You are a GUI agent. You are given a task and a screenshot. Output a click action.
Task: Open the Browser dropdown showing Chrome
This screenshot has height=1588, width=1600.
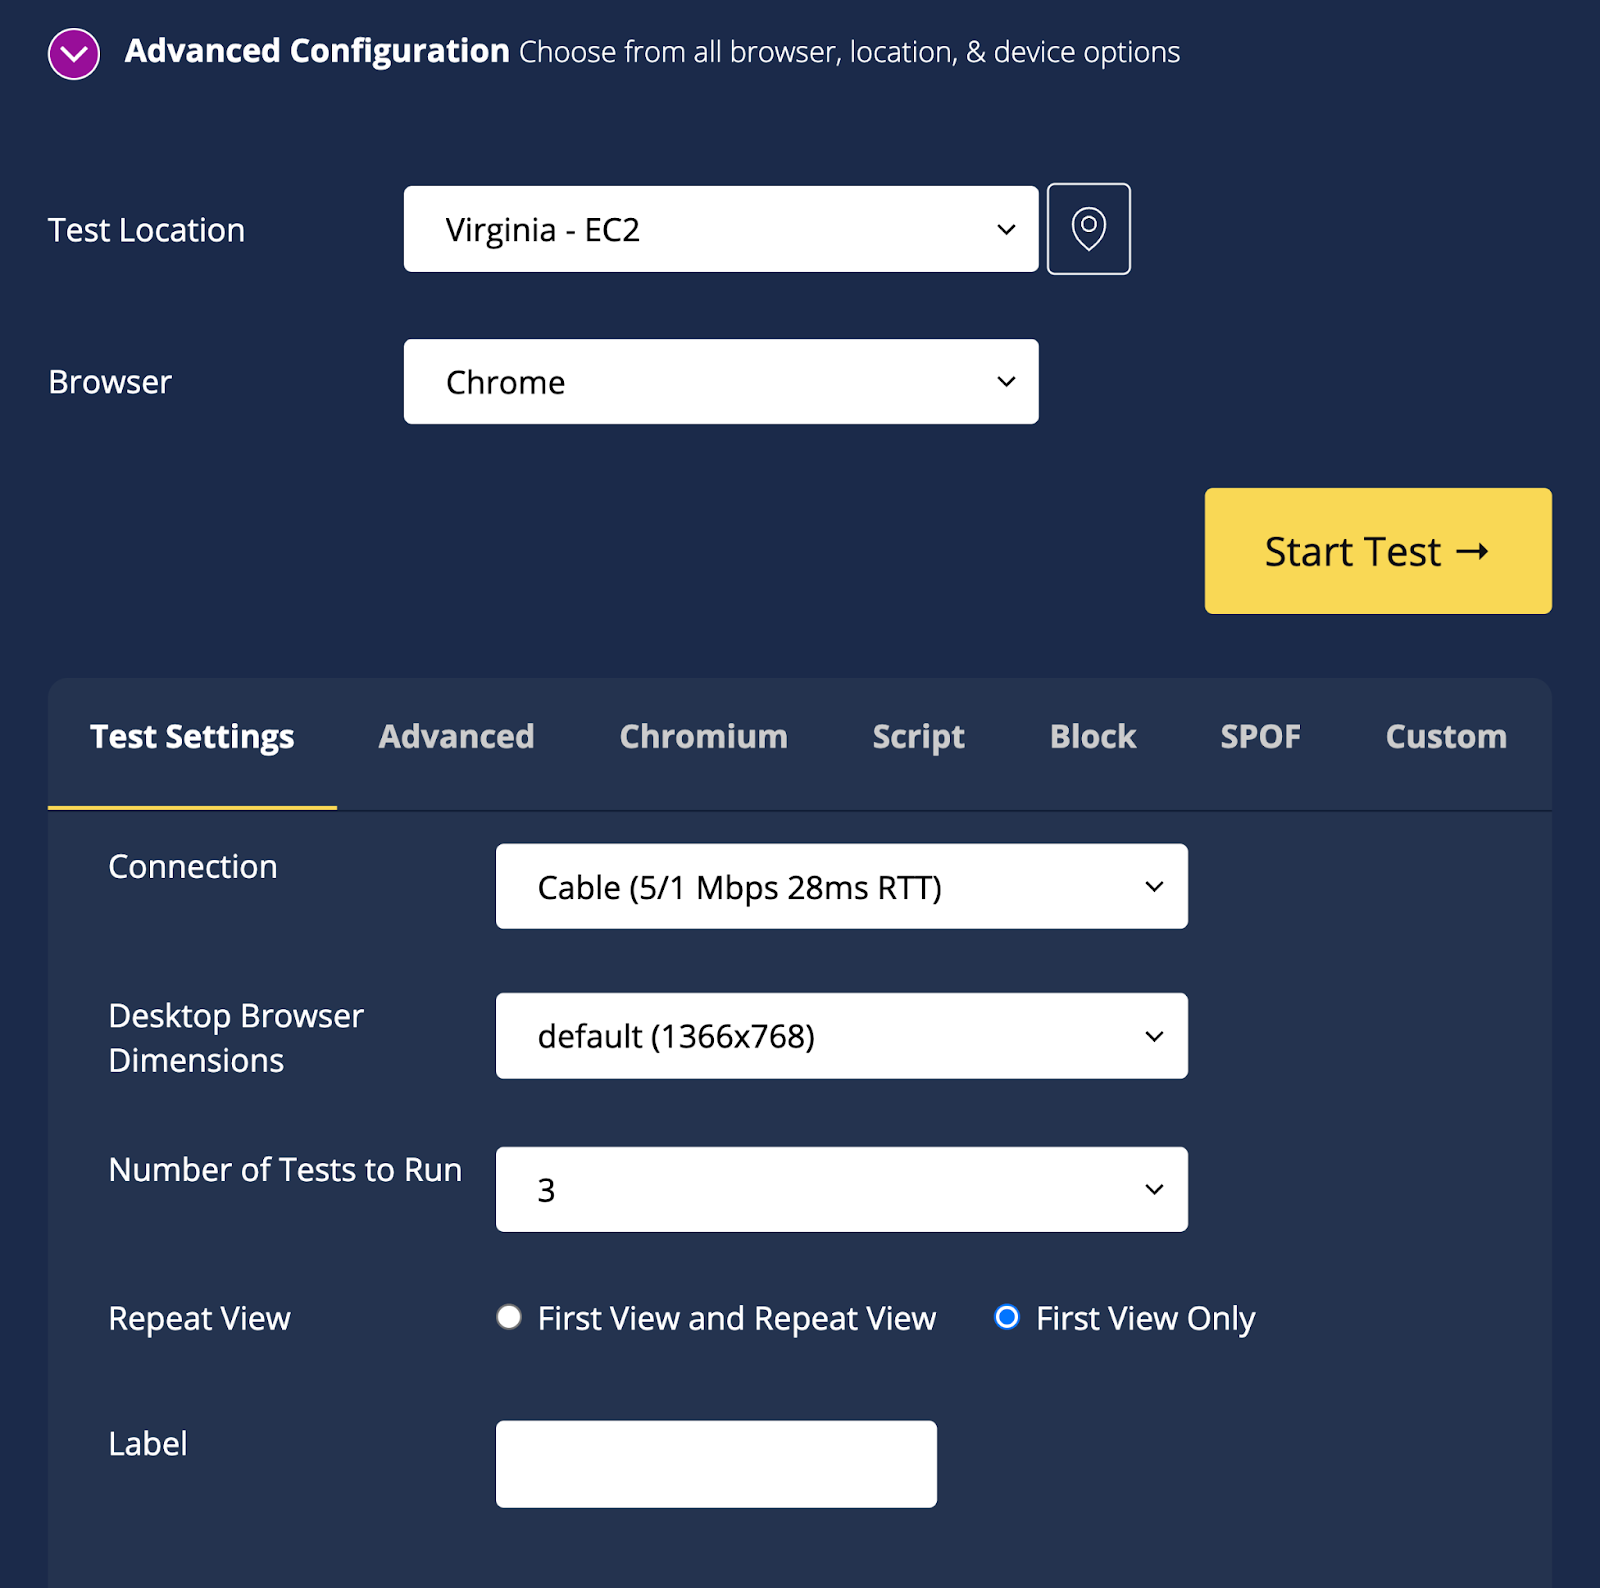pyautogui.click(x=720, y=382)
